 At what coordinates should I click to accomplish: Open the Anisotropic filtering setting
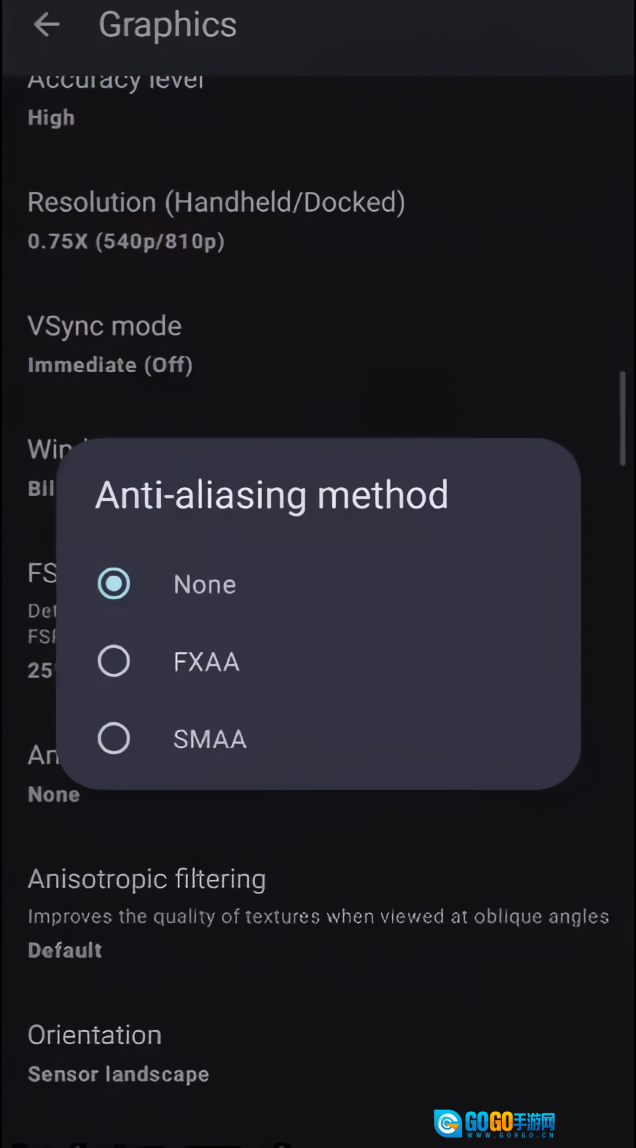(x=147, y=880)
